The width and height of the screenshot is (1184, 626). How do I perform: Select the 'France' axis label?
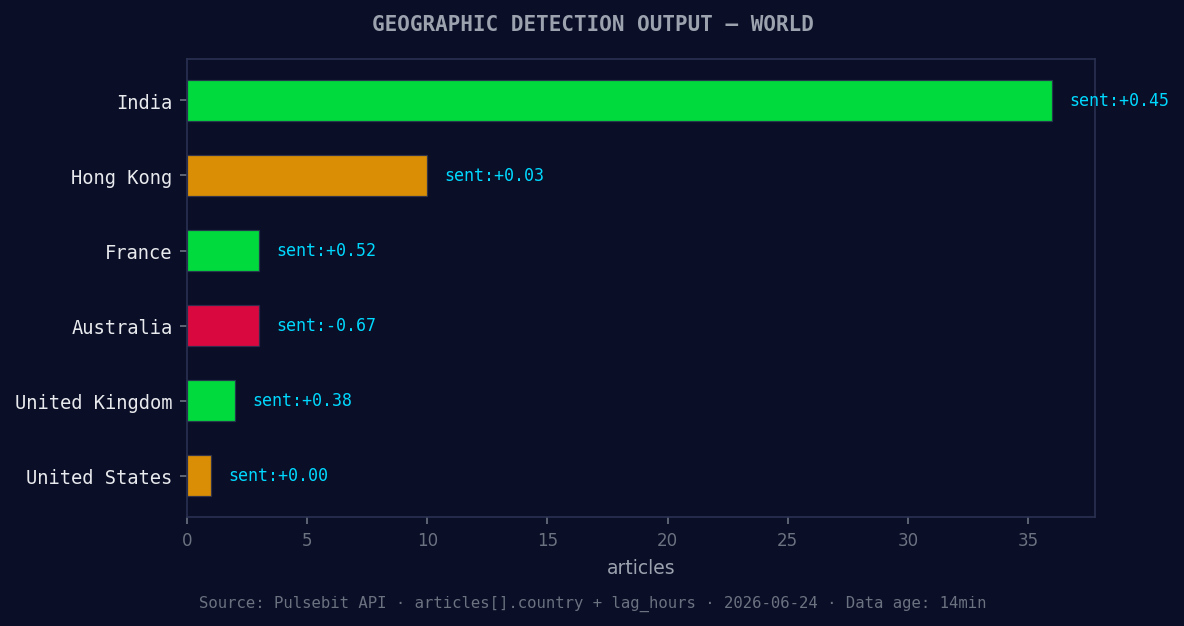click(x=138, y=252)
